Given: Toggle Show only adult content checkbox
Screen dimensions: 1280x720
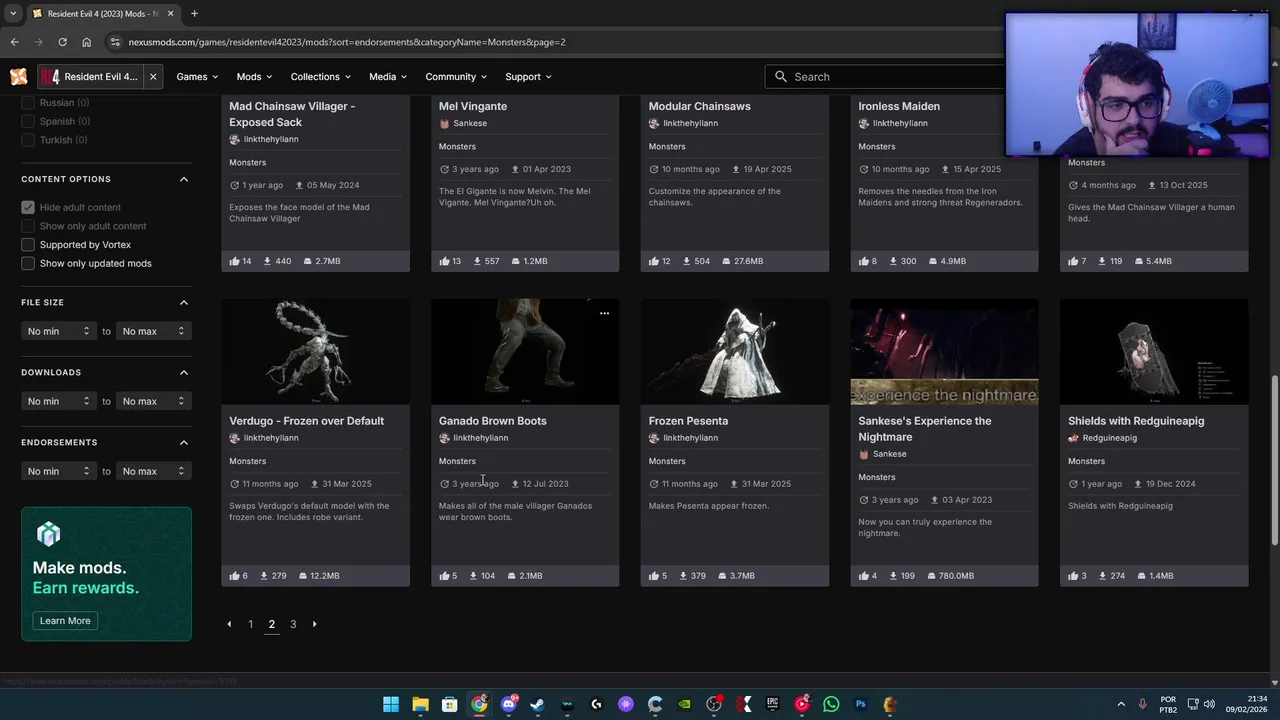Looking at the screenshot, I should click(28, 226).
